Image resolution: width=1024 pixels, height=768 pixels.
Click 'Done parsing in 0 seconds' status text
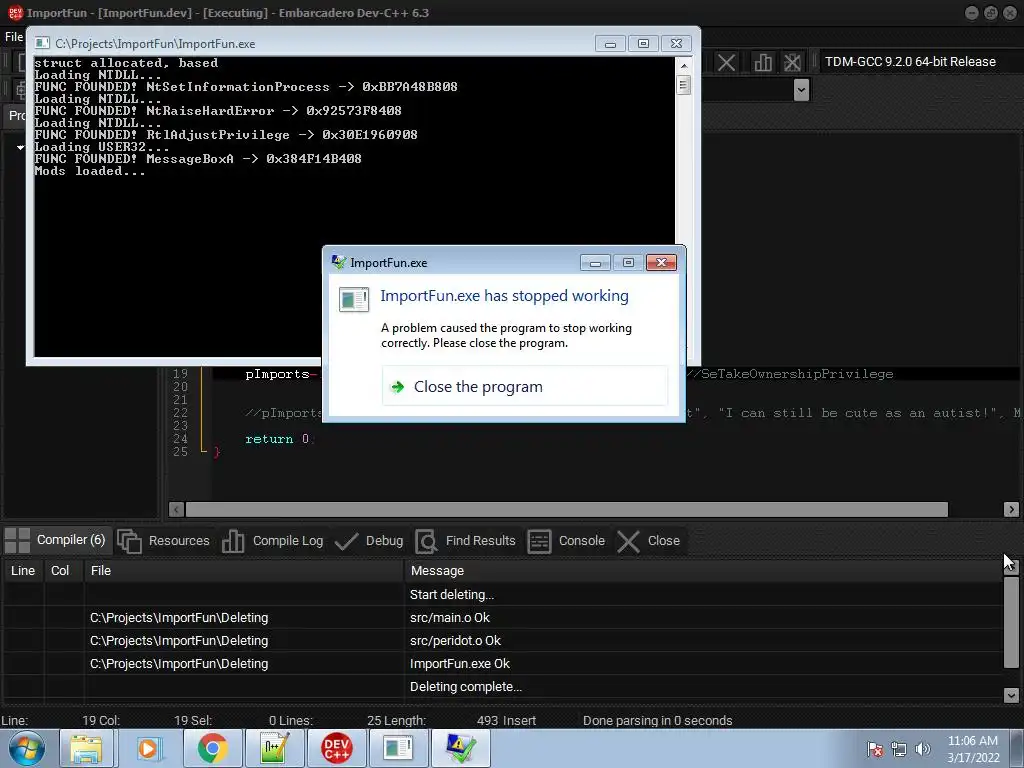point(657,720)
